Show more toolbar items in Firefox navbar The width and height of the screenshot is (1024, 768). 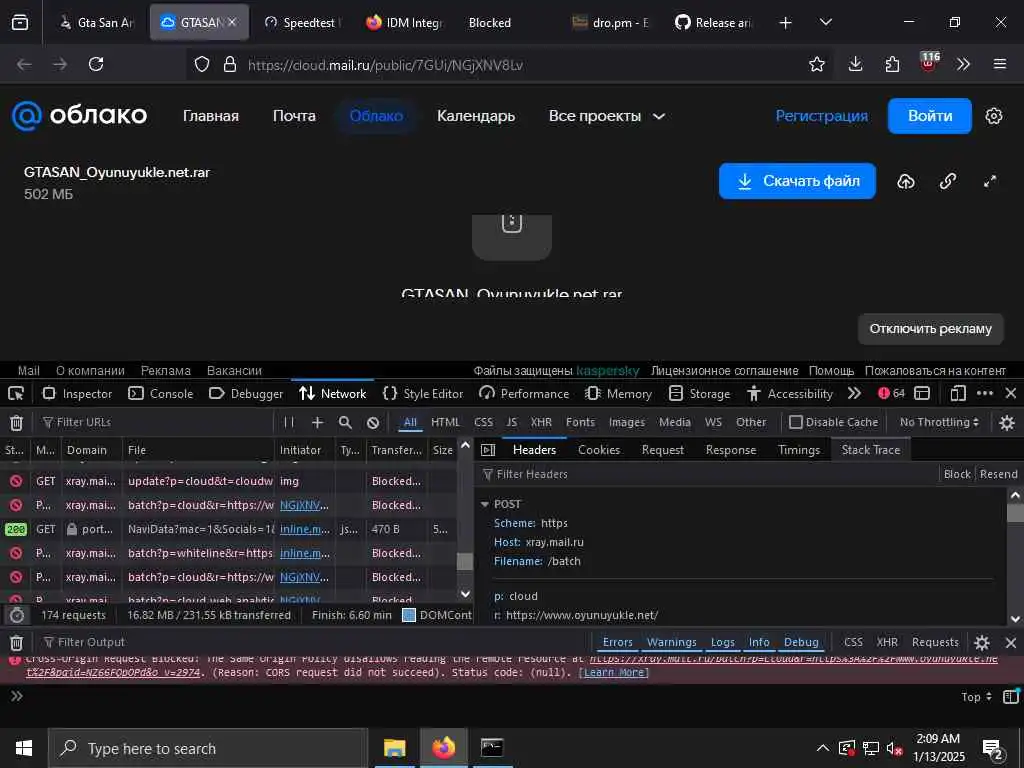click(963, 64)
